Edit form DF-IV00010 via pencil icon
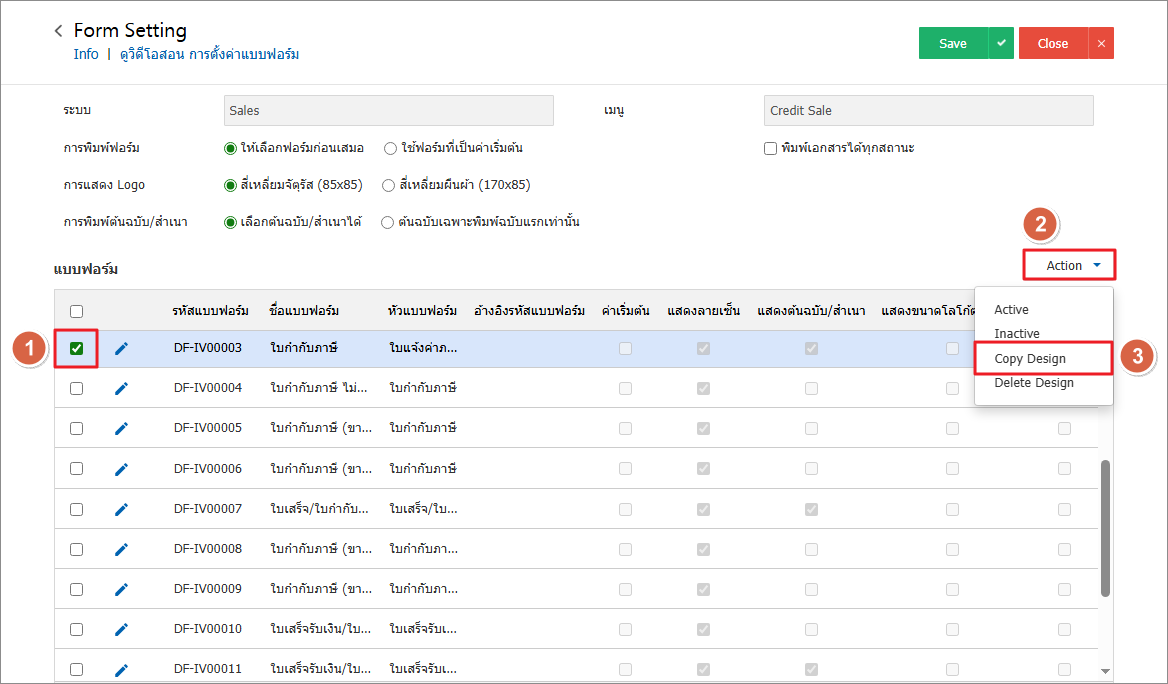 click(x=122, y=629)
